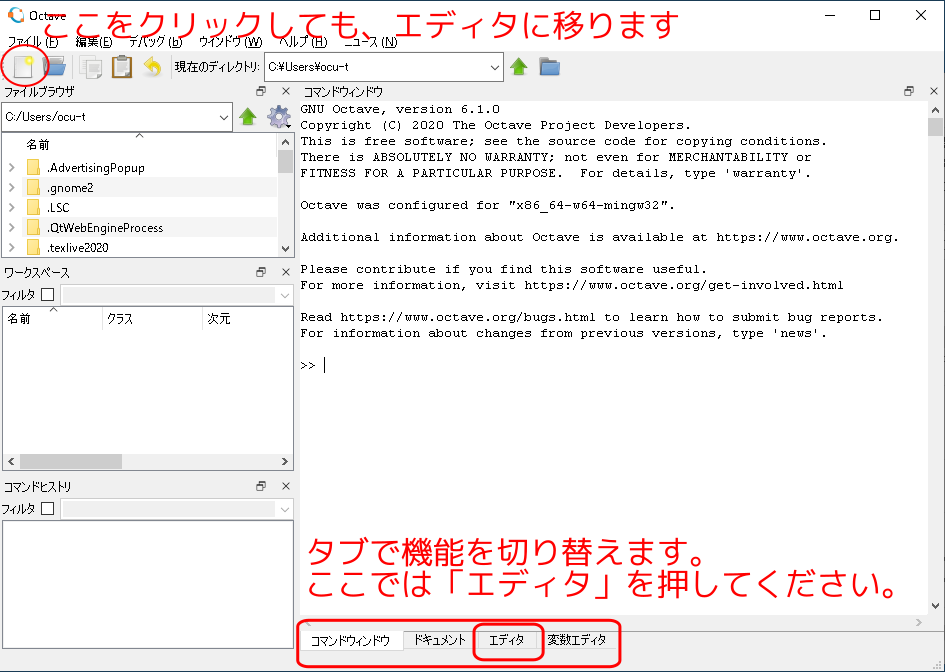Click the Undo arrow toolbar icon
Viewport: 945px width, 672px height.
click(x=152, y=67)
